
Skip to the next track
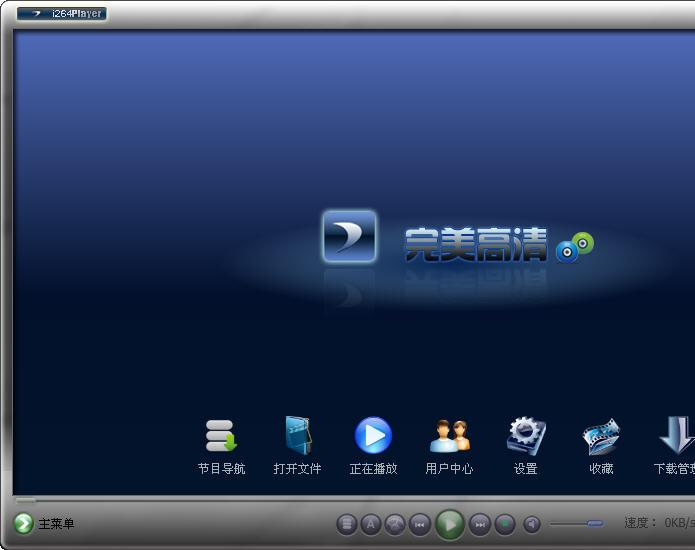480,525
